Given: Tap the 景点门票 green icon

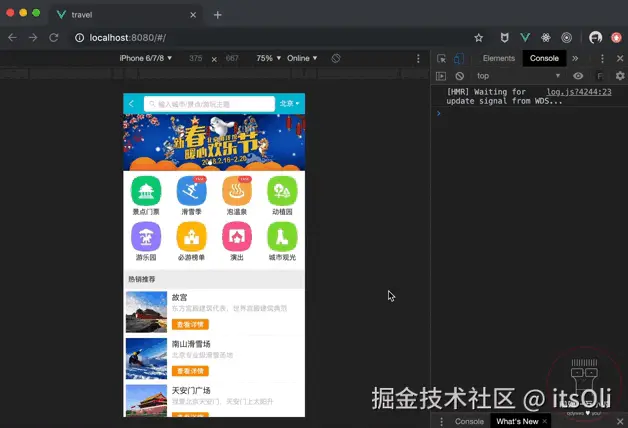Looking at the screenshot, I should (x=146, y=191).
